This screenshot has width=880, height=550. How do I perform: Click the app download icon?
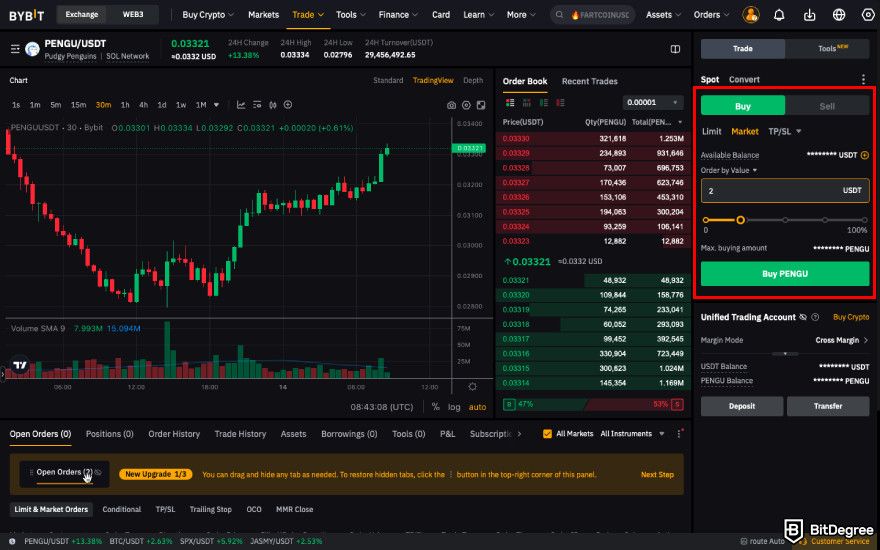point(809,15)
